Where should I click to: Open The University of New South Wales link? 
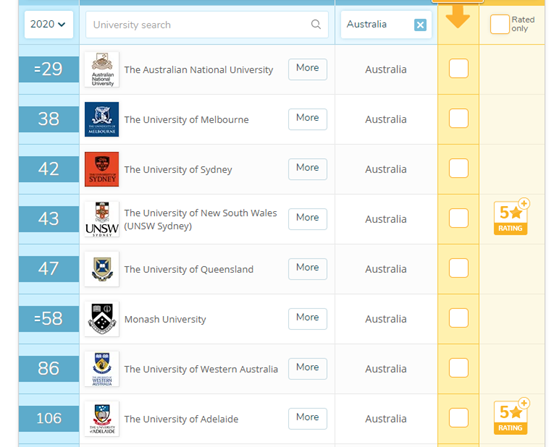coord(200,219)
